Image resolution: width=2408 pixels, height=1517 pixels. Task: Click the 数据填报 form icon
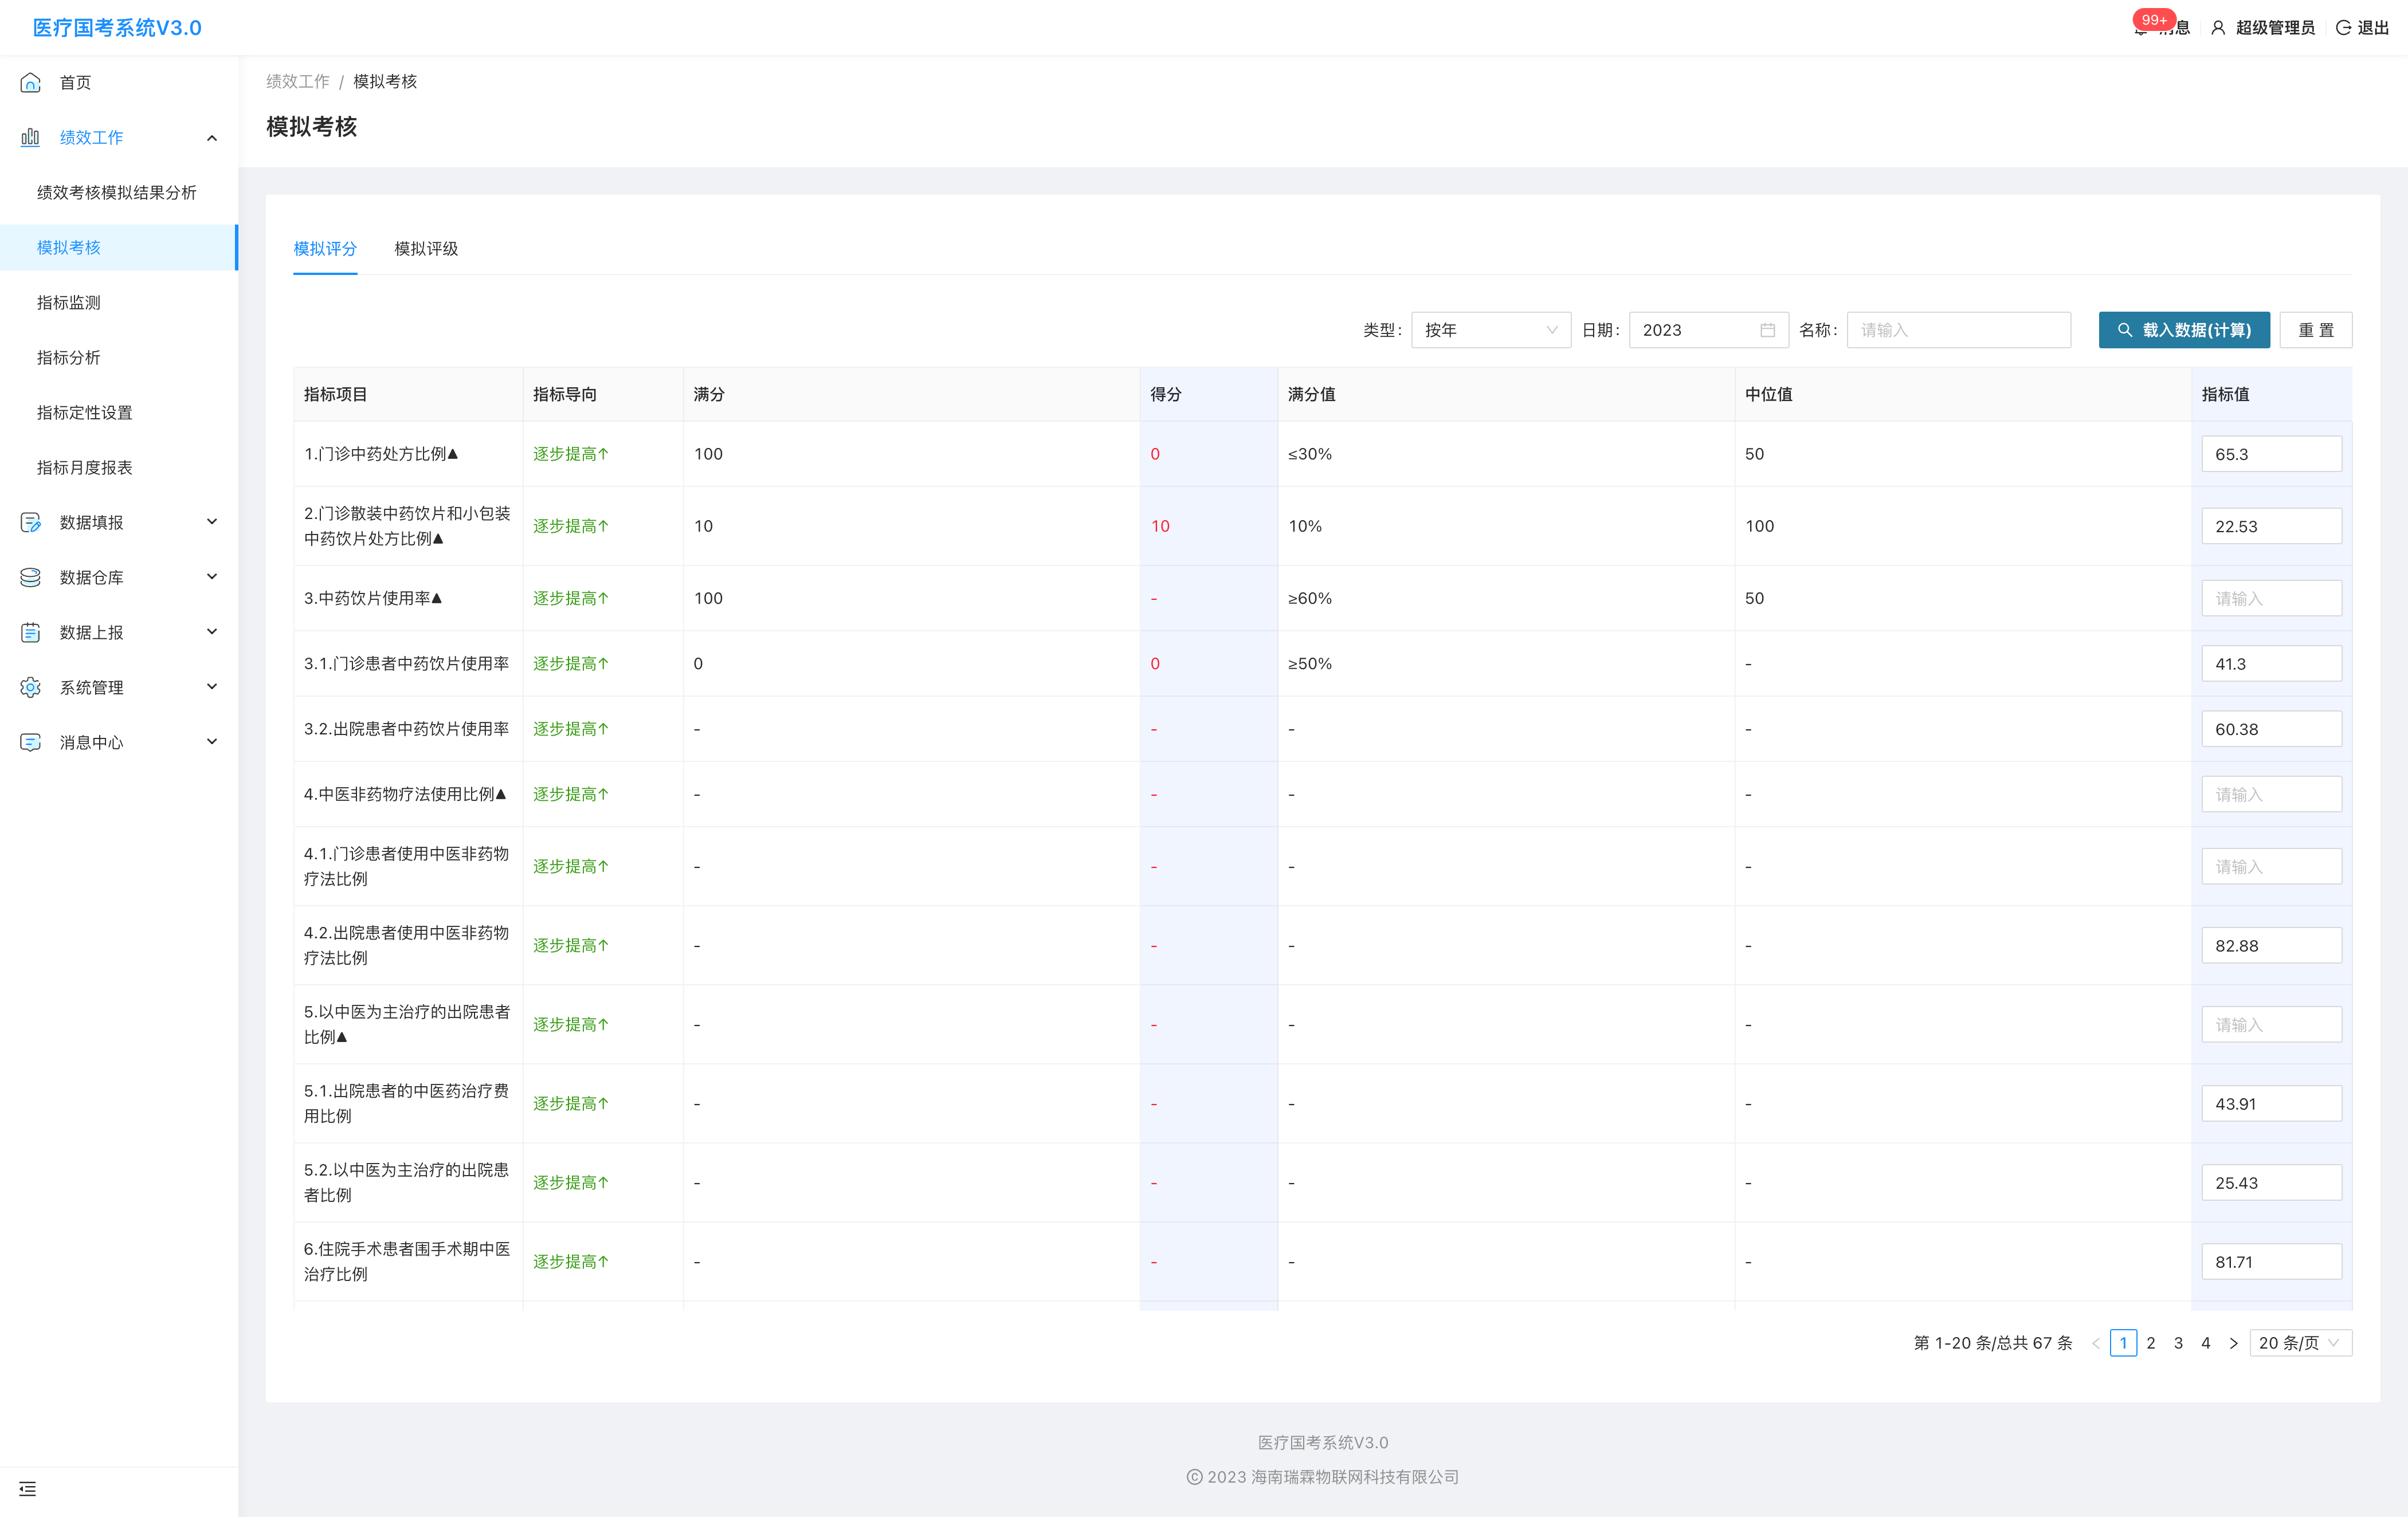pyautogui.click(x=30, y=522)
